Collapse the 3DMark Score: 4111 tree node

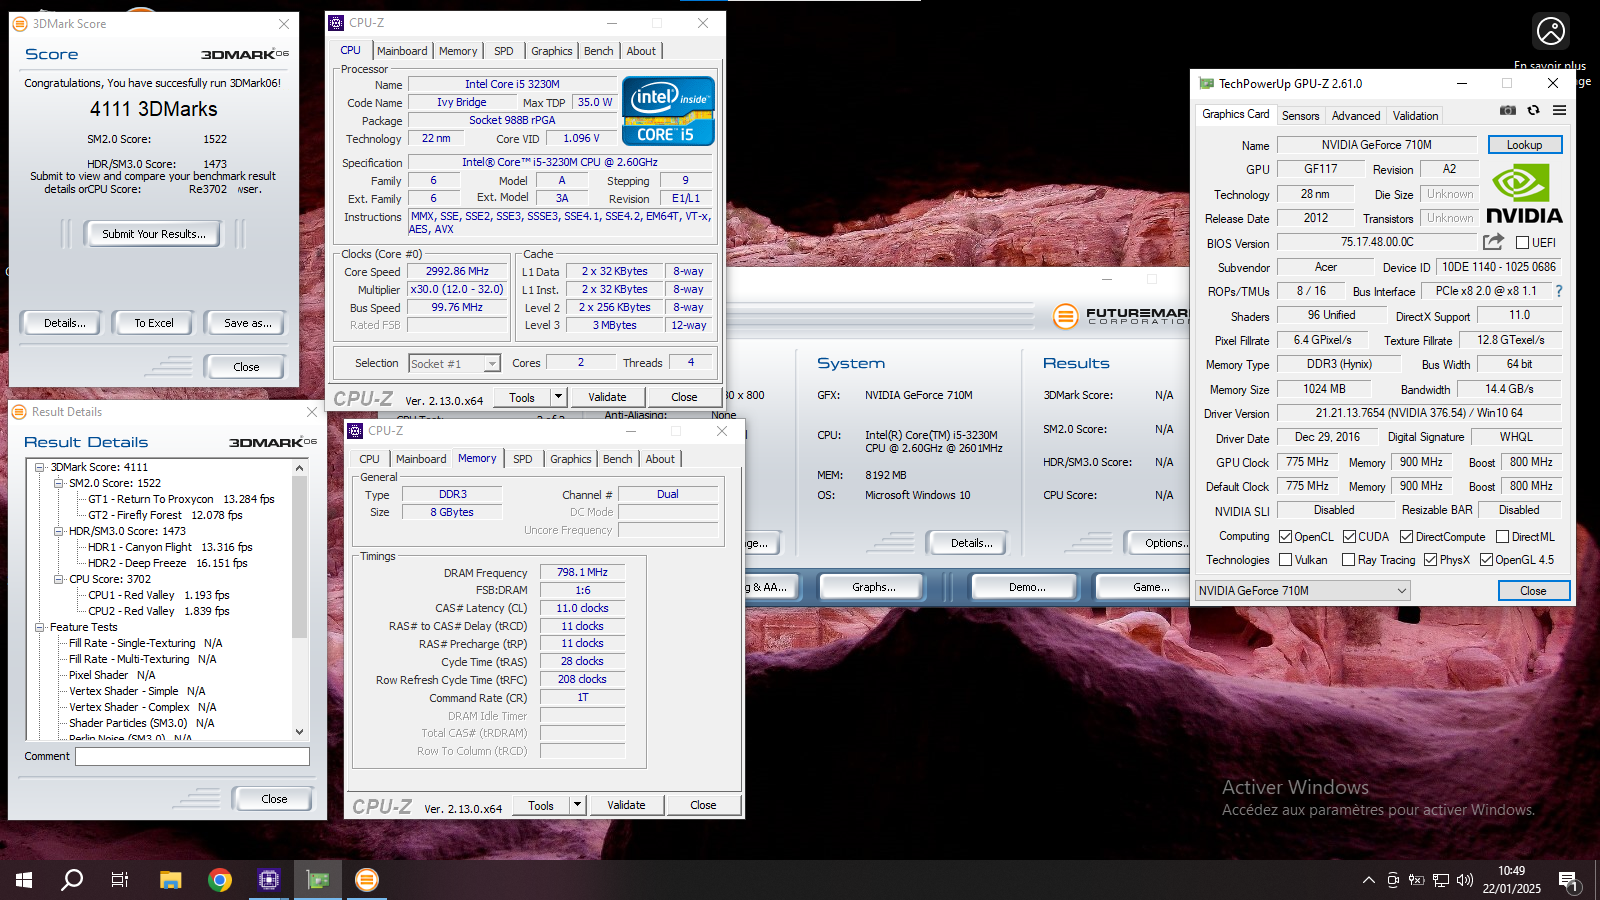(40, 467)
